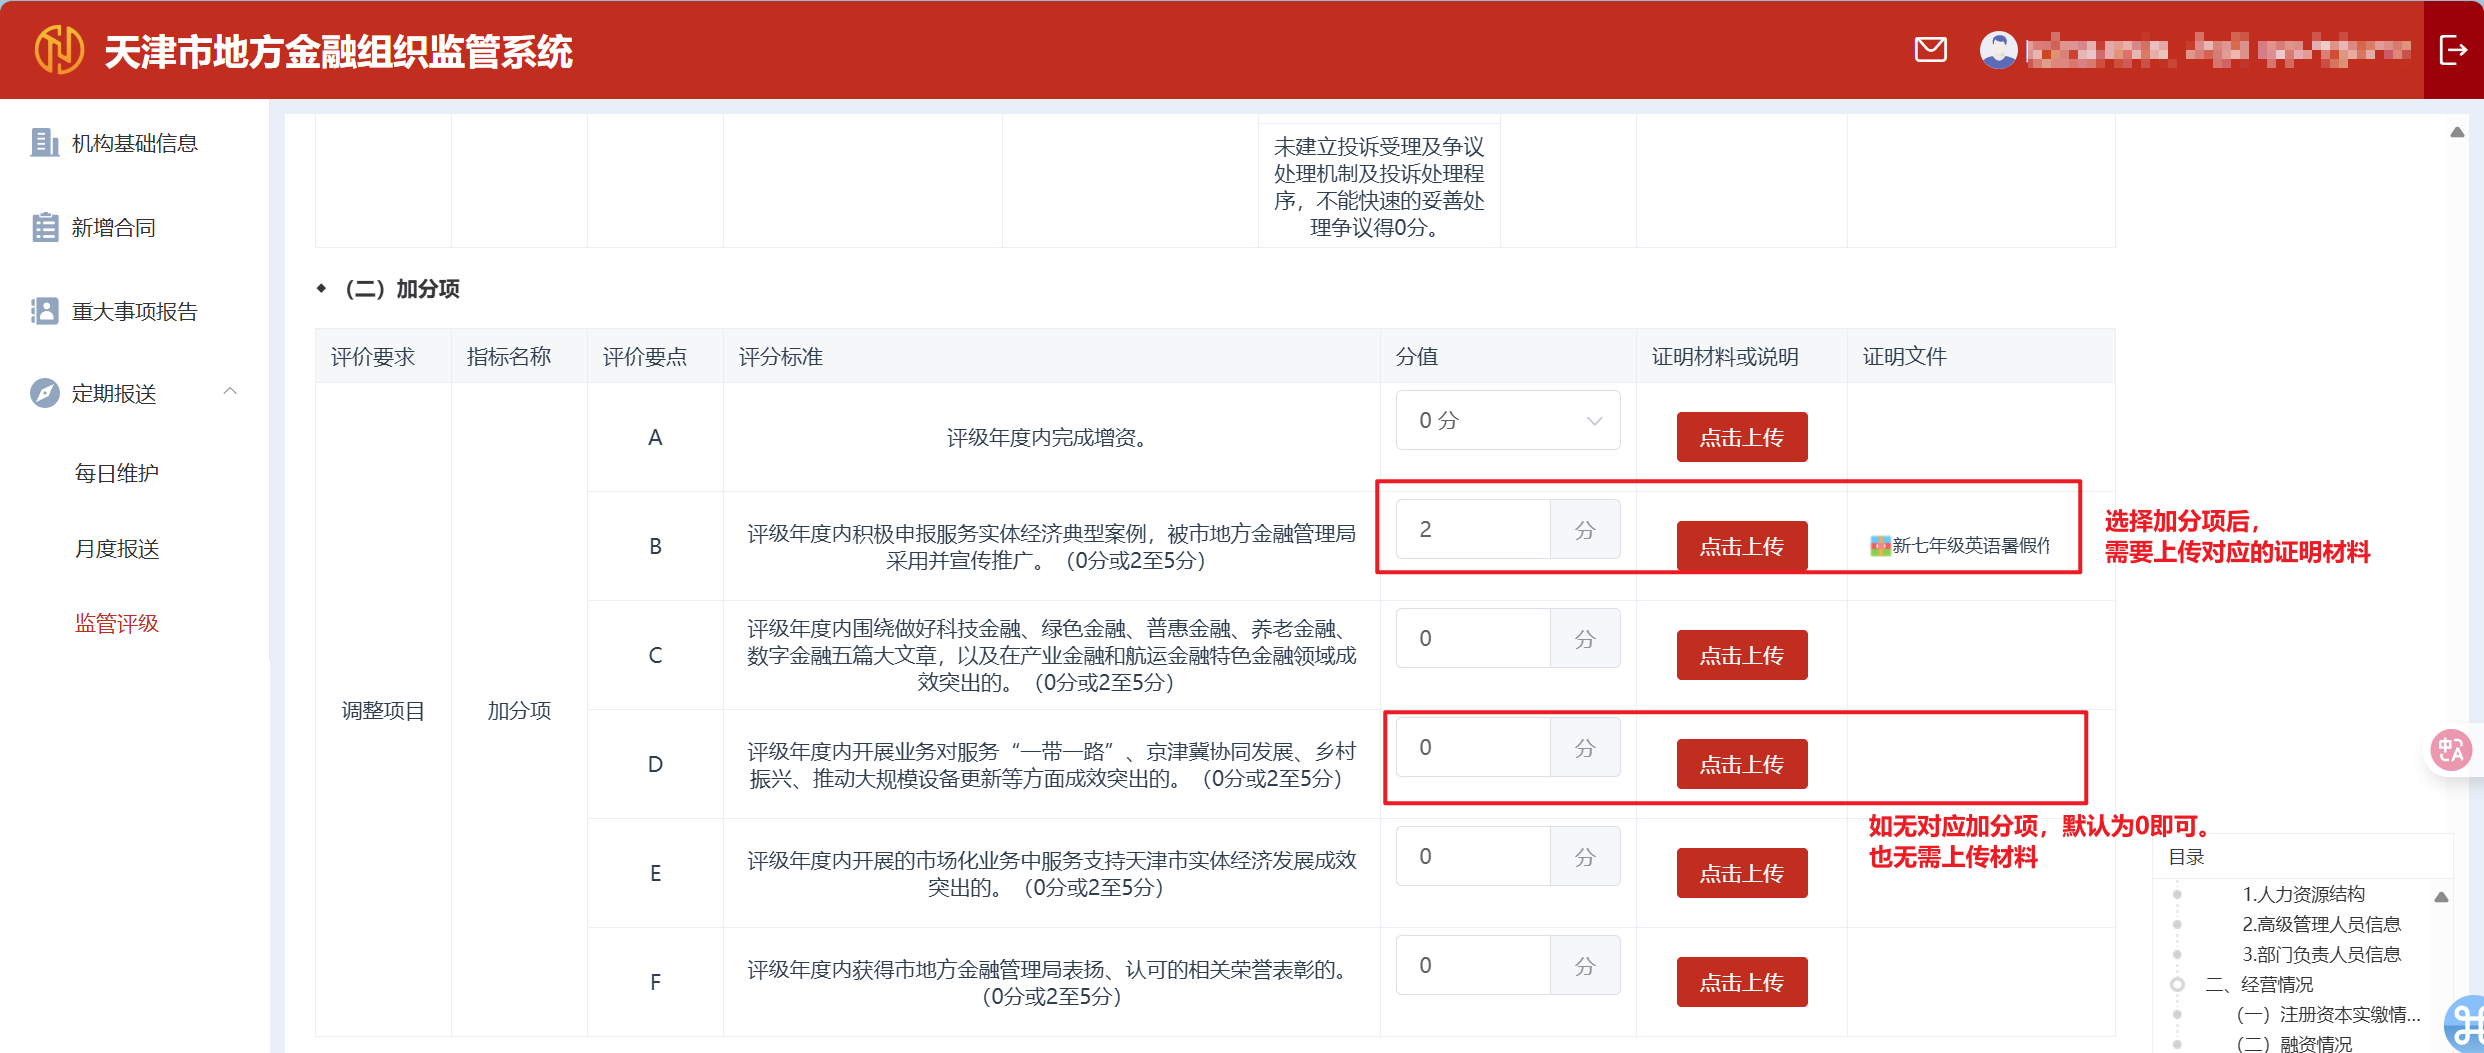2484x1053 pixels.
Task: Click the score input field for row C
Action: (1473, 638)
